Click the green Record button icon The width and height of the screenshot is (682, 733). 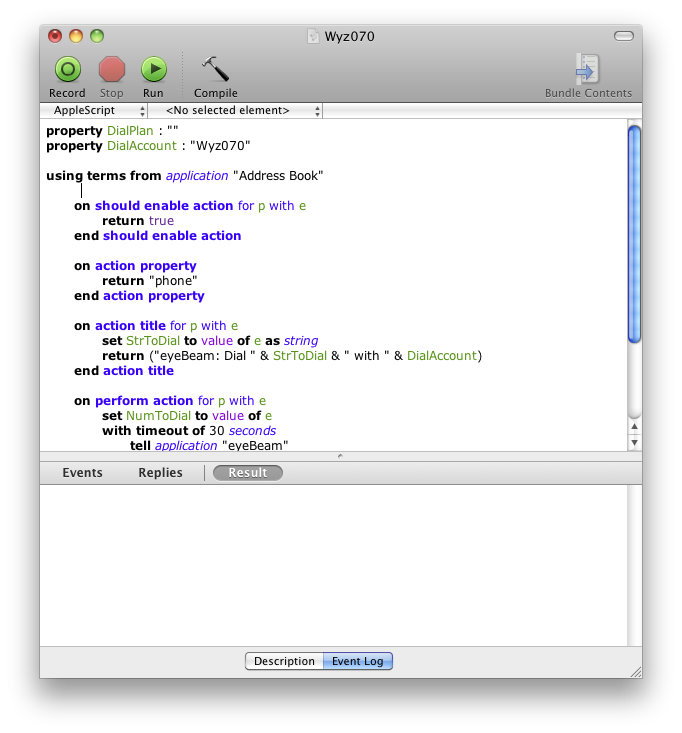[67, 69]
